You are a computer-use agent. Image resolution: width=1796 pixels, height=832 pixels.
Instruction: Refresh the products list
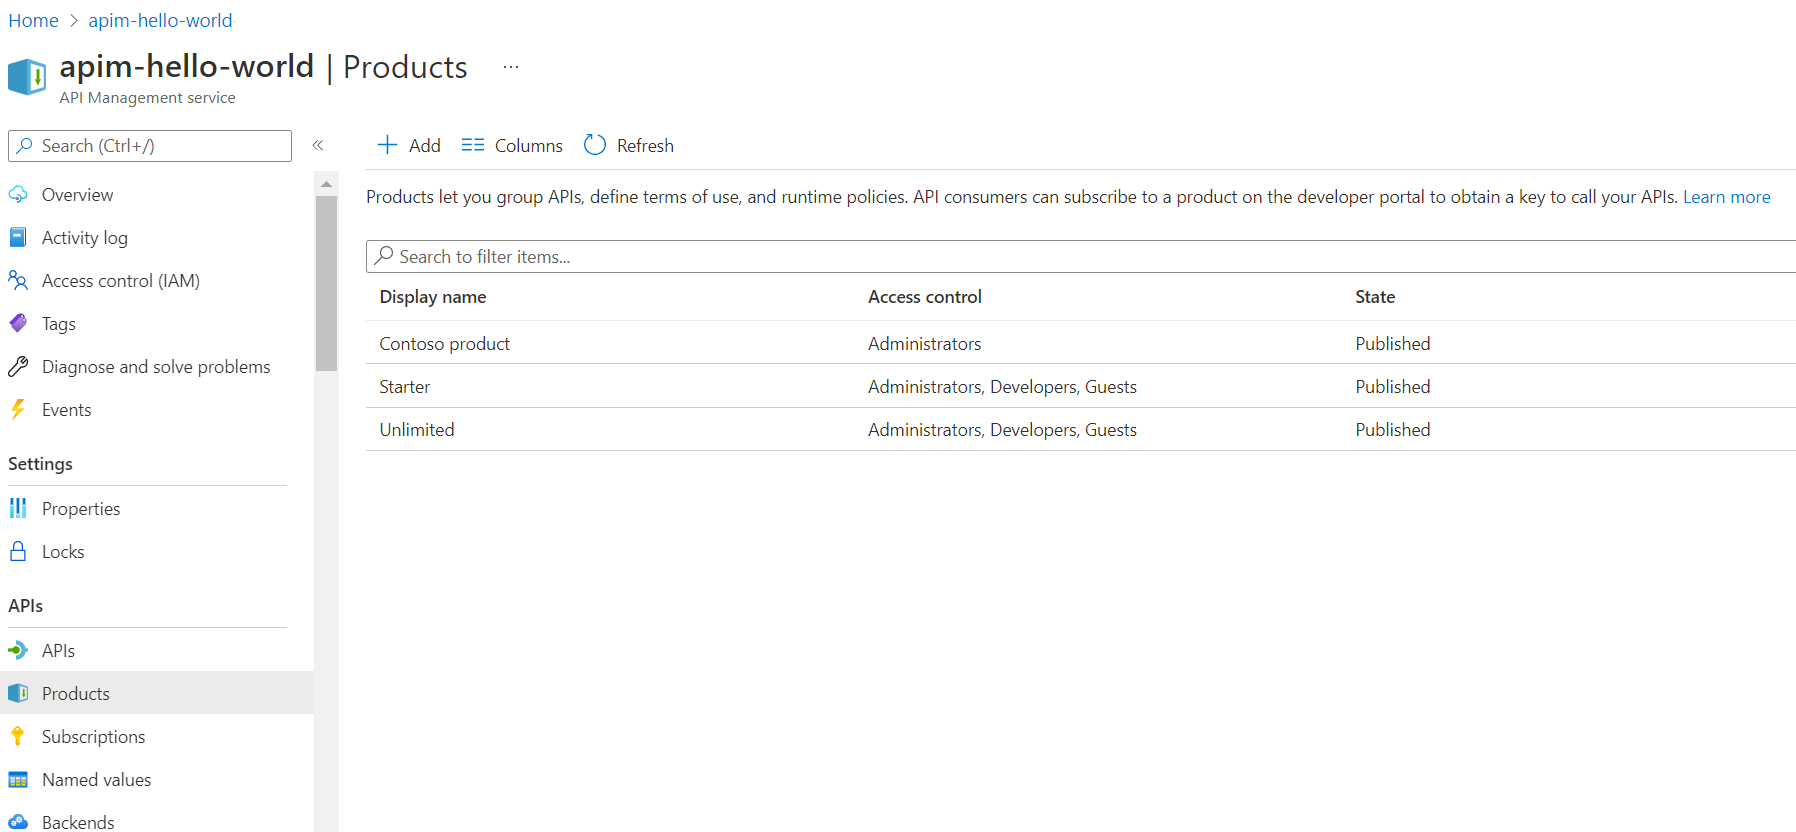629,146
